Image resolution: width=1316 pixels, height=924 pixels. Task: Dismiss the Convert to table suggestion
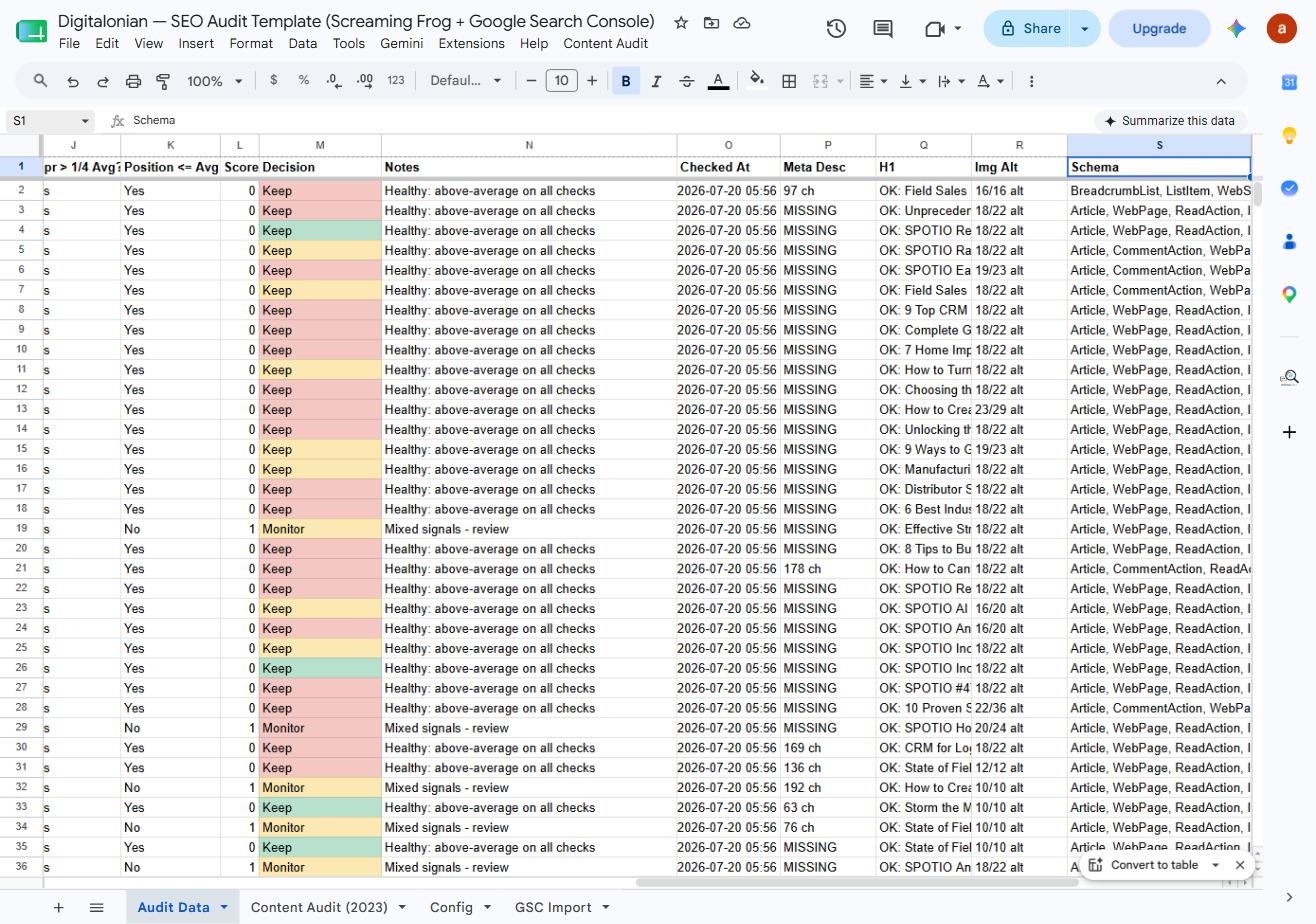pos(1240,865)
